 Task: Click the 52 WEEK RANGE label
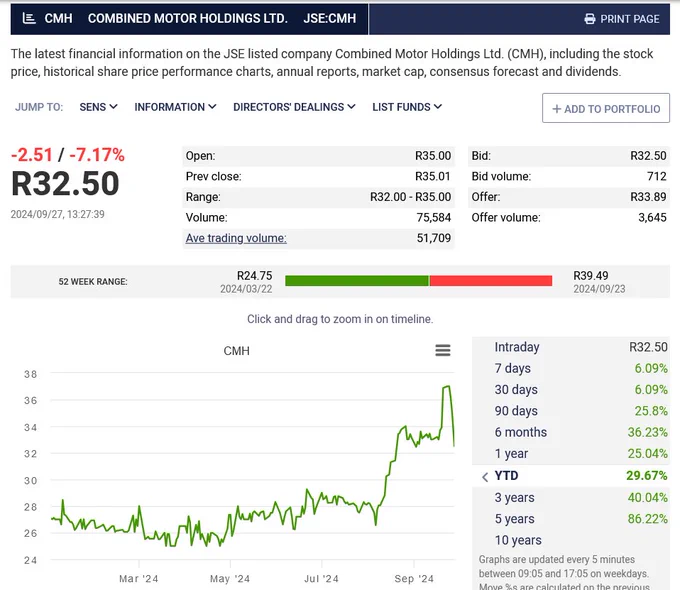93,282
